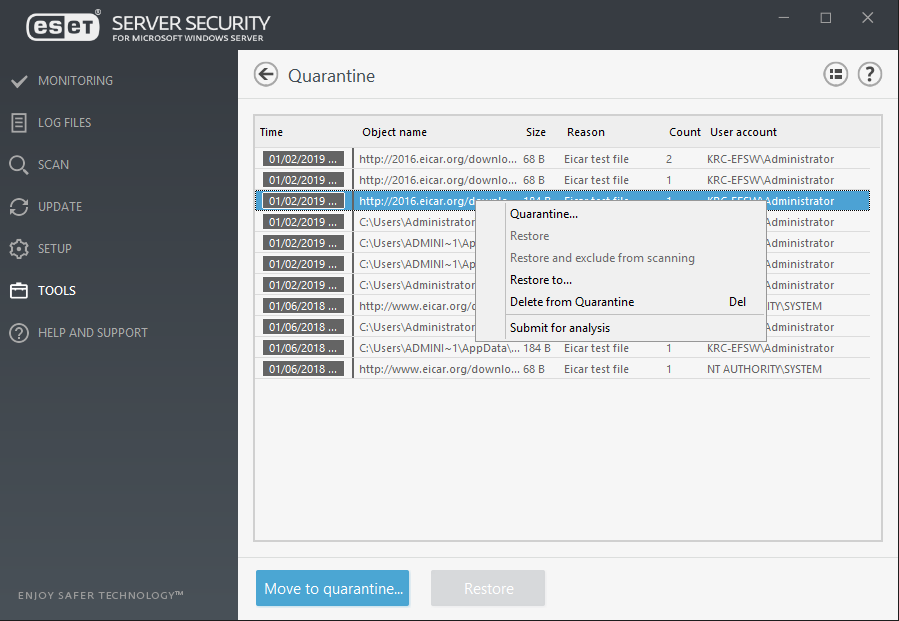Go to the Scan section
This screenshot has height=621, width=899.
[53, 165]
